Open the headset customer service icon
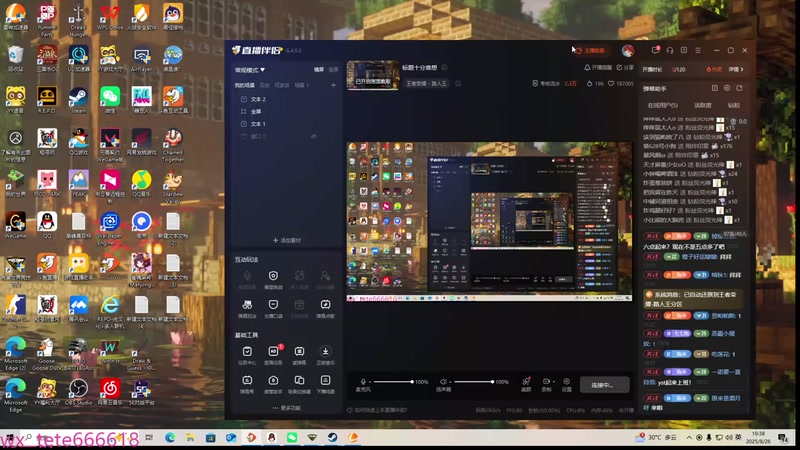This screenshot has width=800, height=450. [x=670, y=51]
